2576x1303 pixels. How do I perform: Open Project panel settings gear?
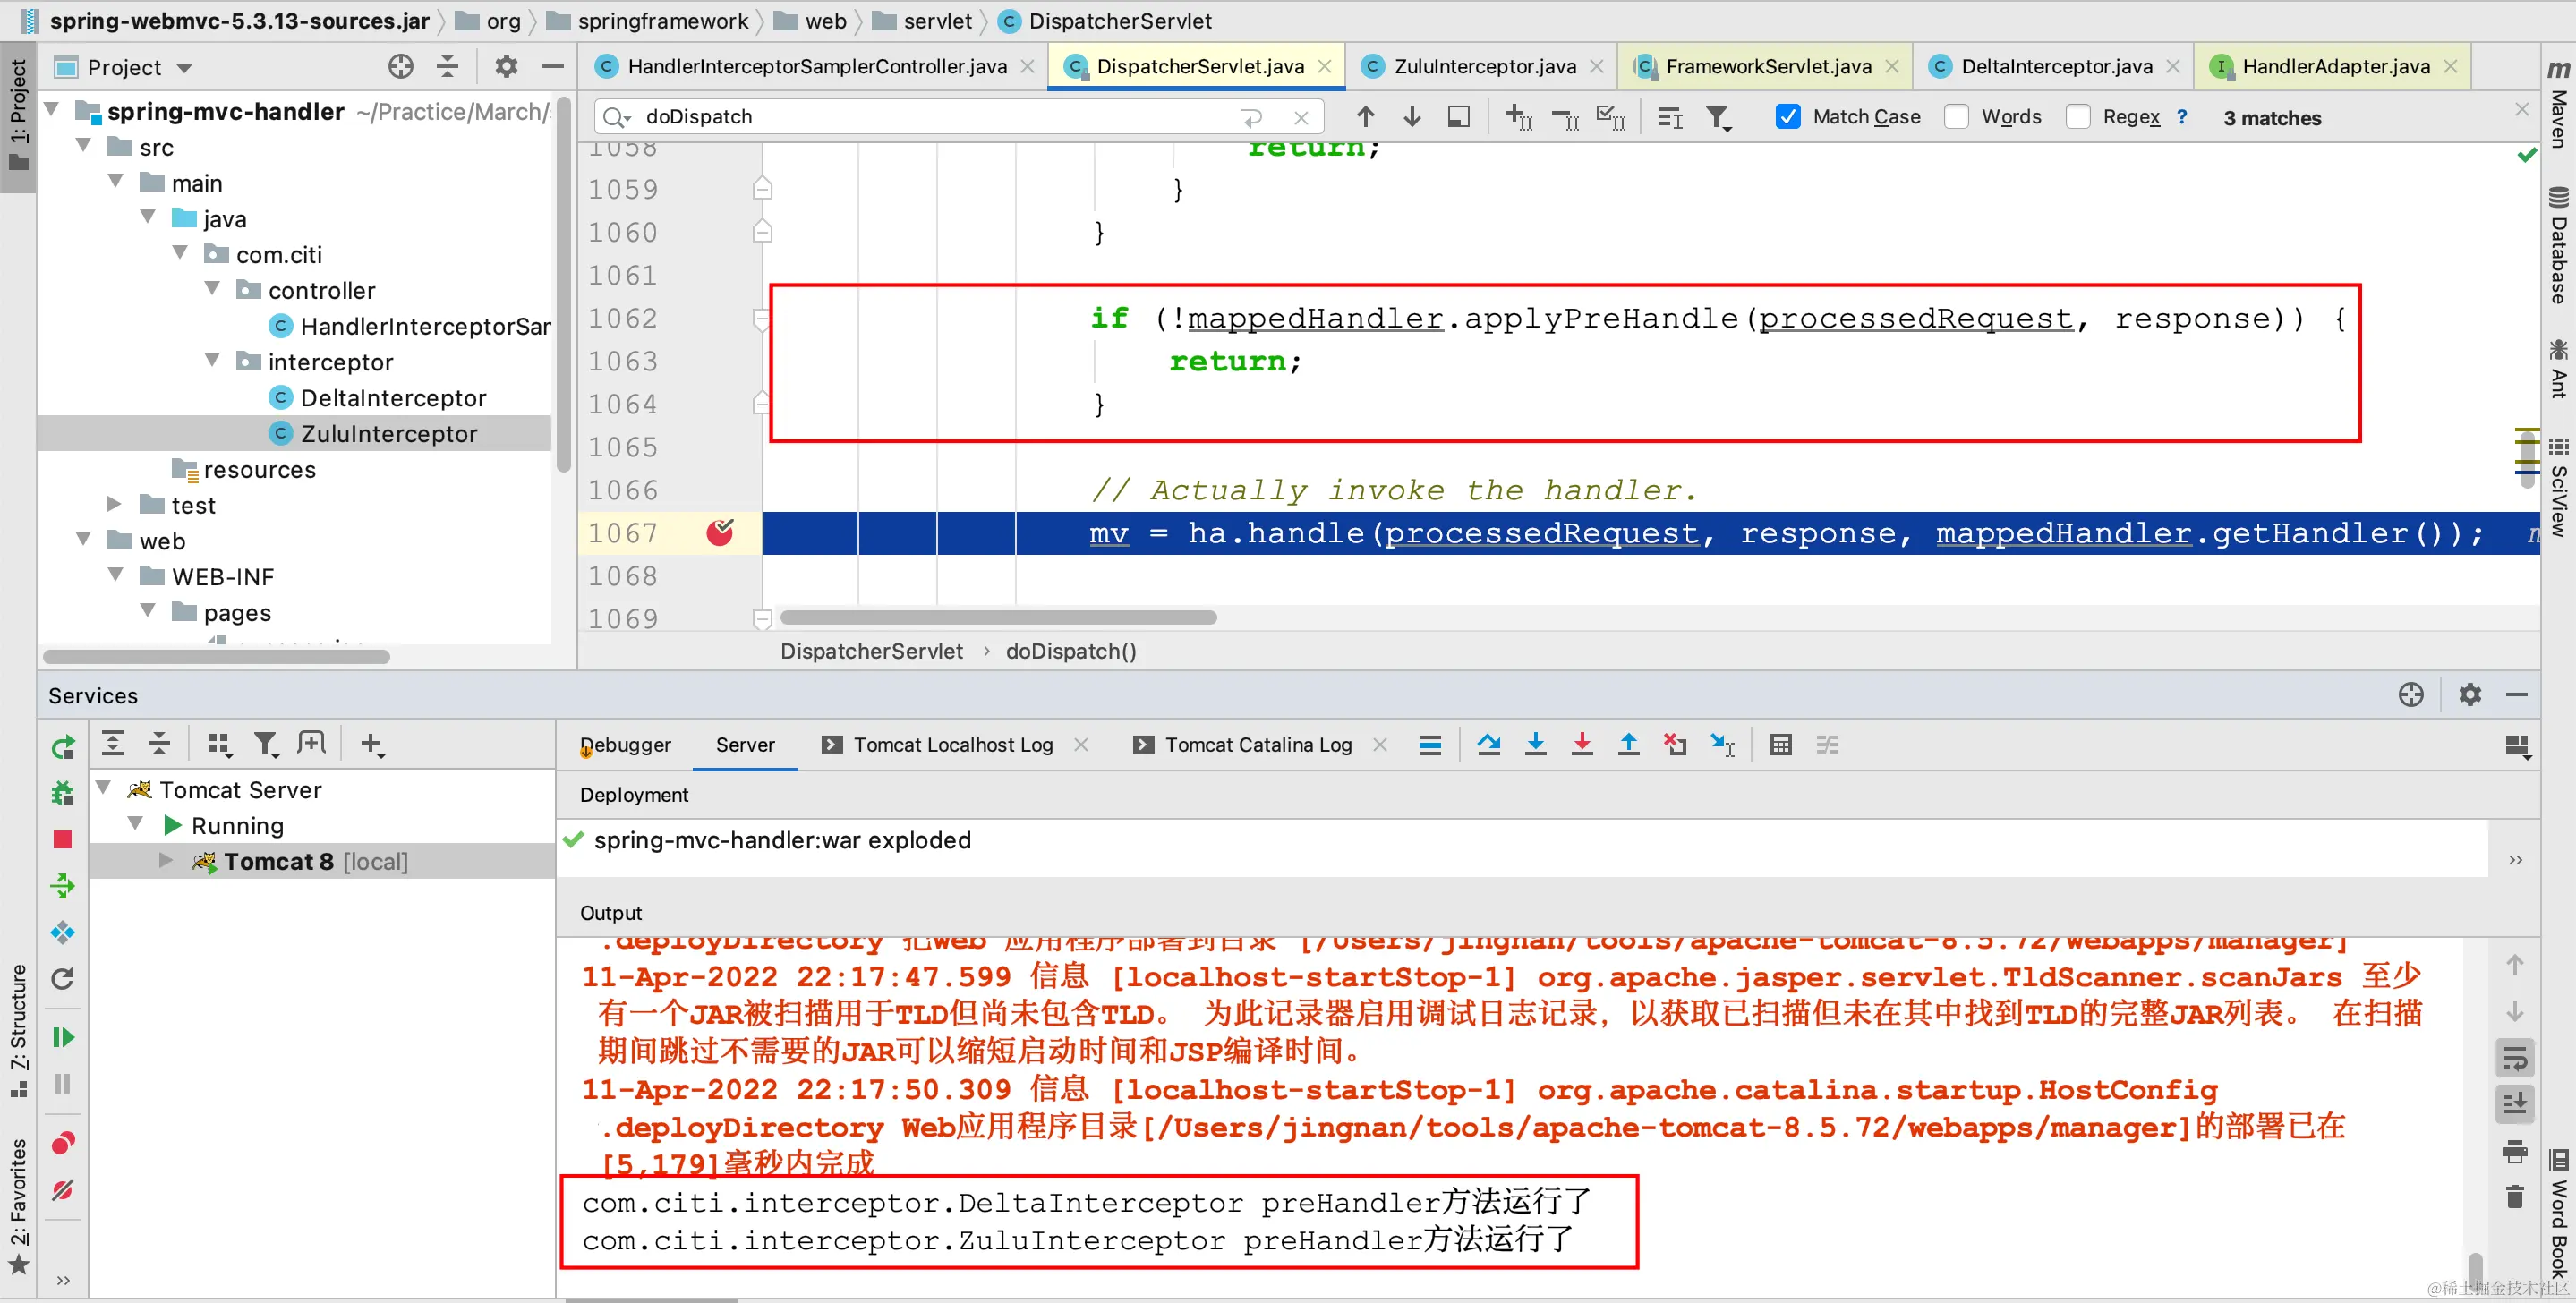click(507, 67)
